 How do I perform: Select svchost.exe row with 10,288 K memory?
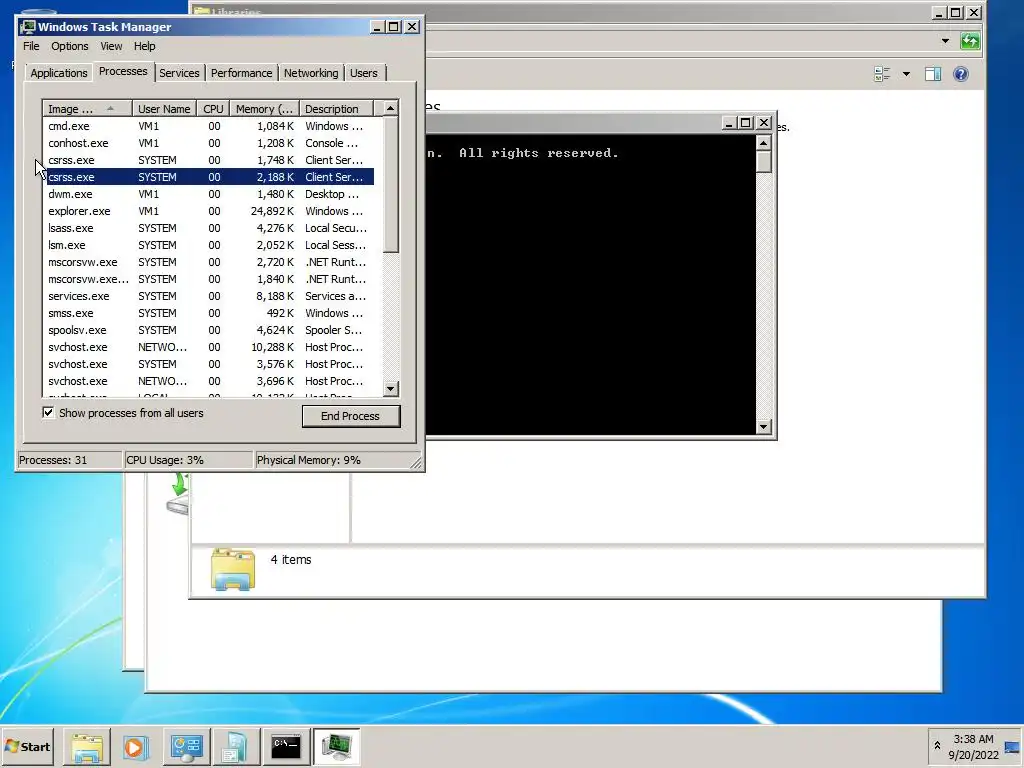pyautogui.click(x=209, y=347)
